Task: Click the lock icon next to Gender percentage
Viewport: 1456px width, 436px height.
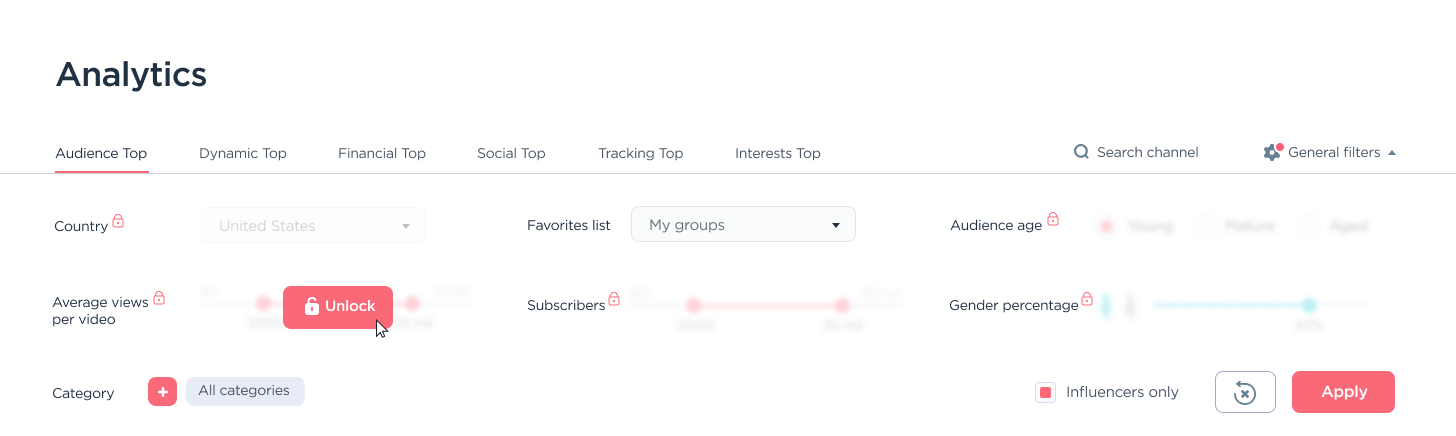Action: click(x=1087, y=299)
